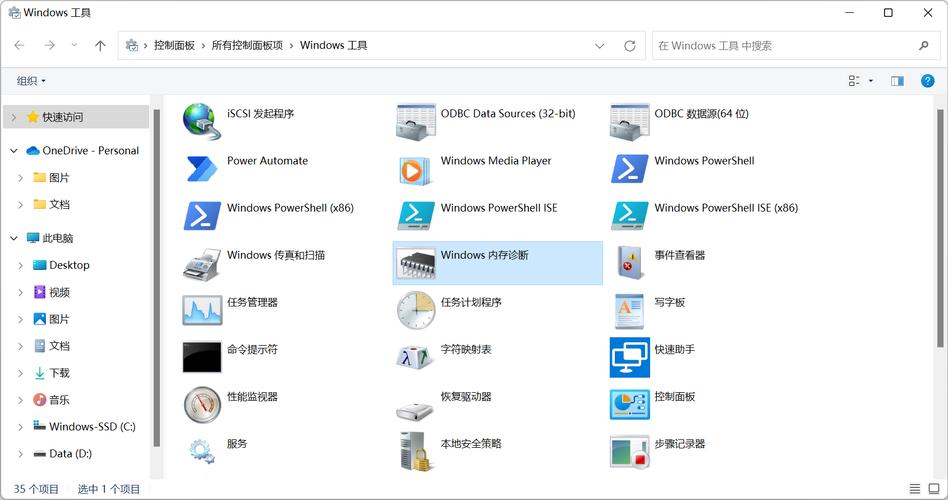The width and height of the screenshot is (948, 500).
Task: Select the 恢复驱动器 icon
Action: pyautogui.click(x=415, y=411)
